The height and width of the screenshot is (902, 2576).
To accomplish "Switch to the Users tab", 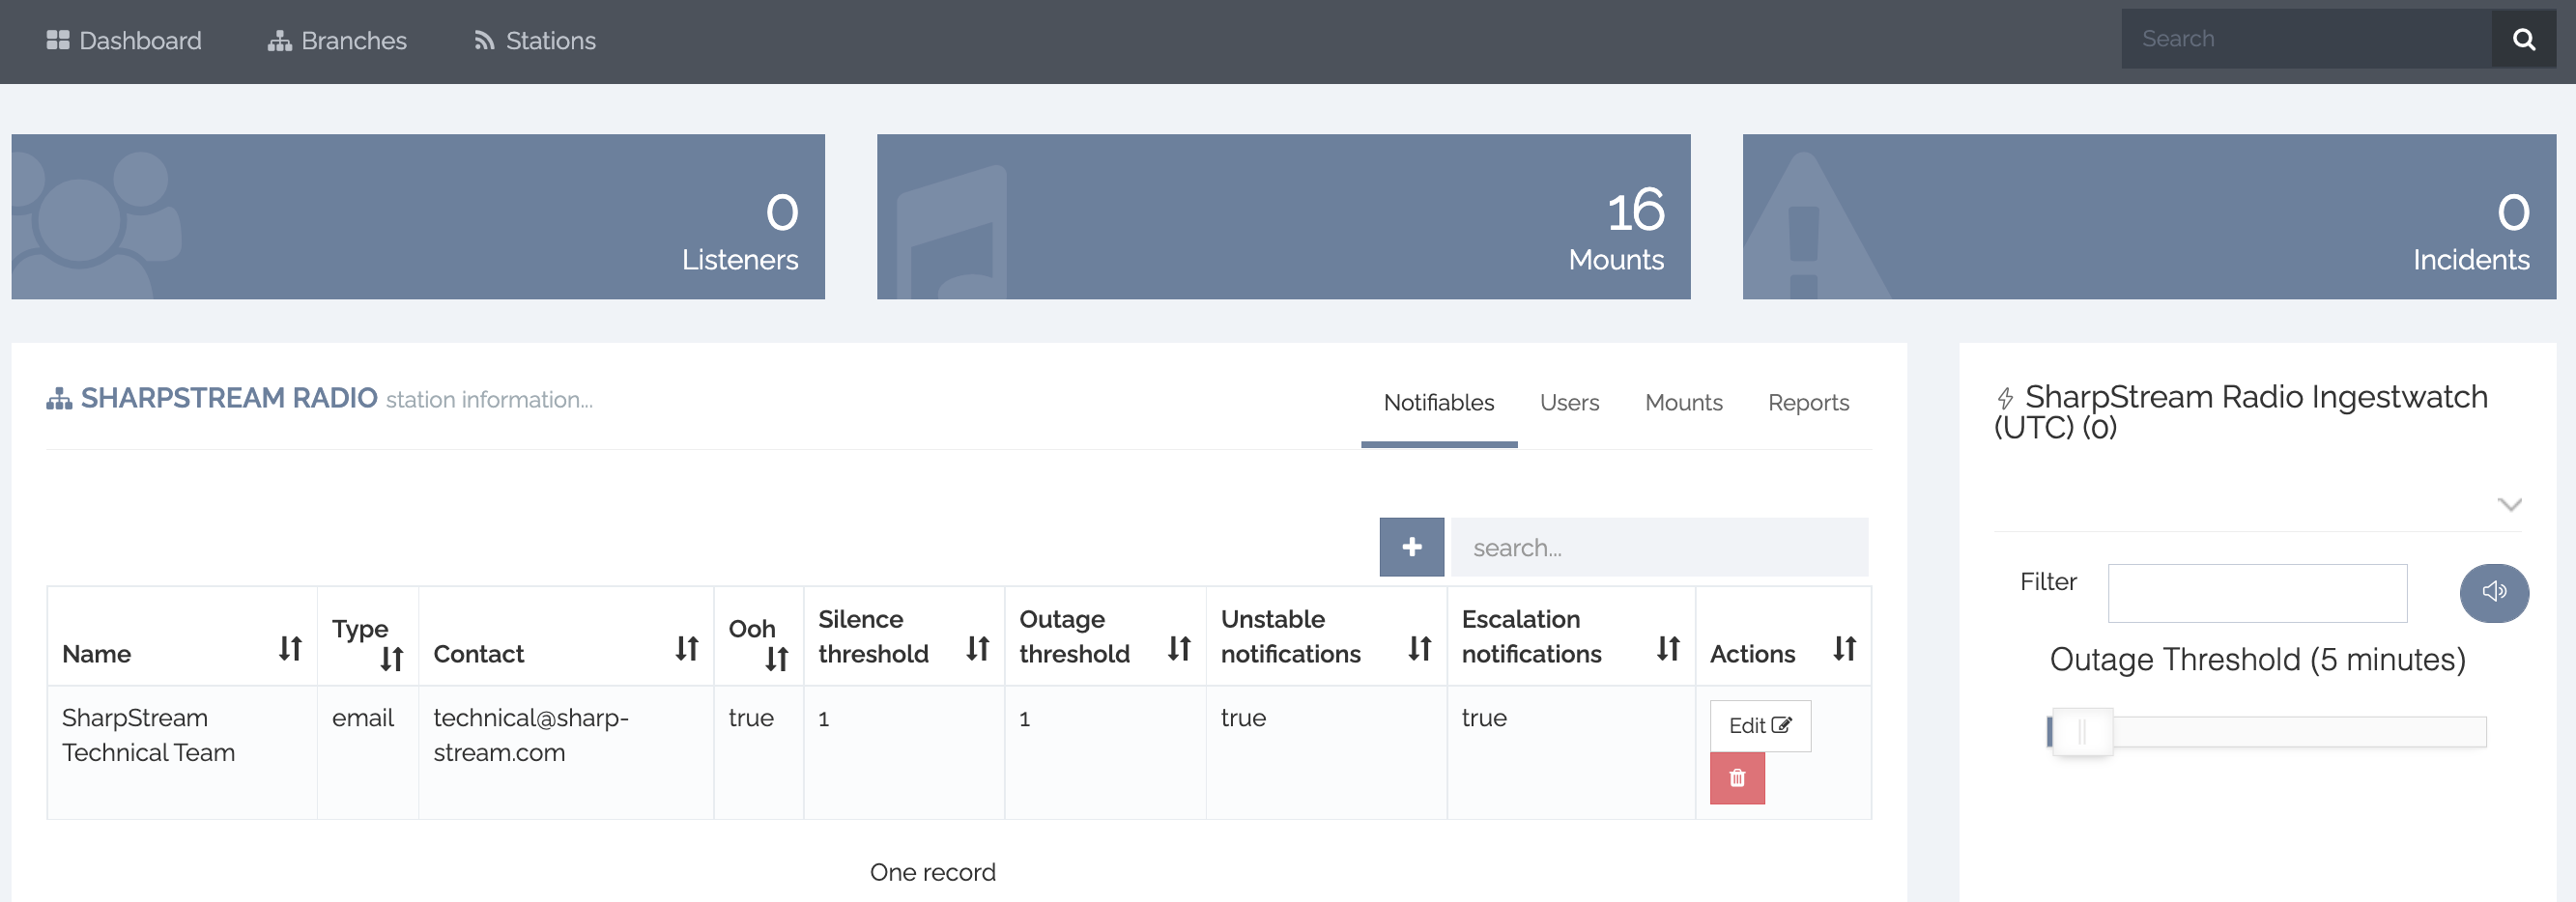I will [x=1569, y=403].
